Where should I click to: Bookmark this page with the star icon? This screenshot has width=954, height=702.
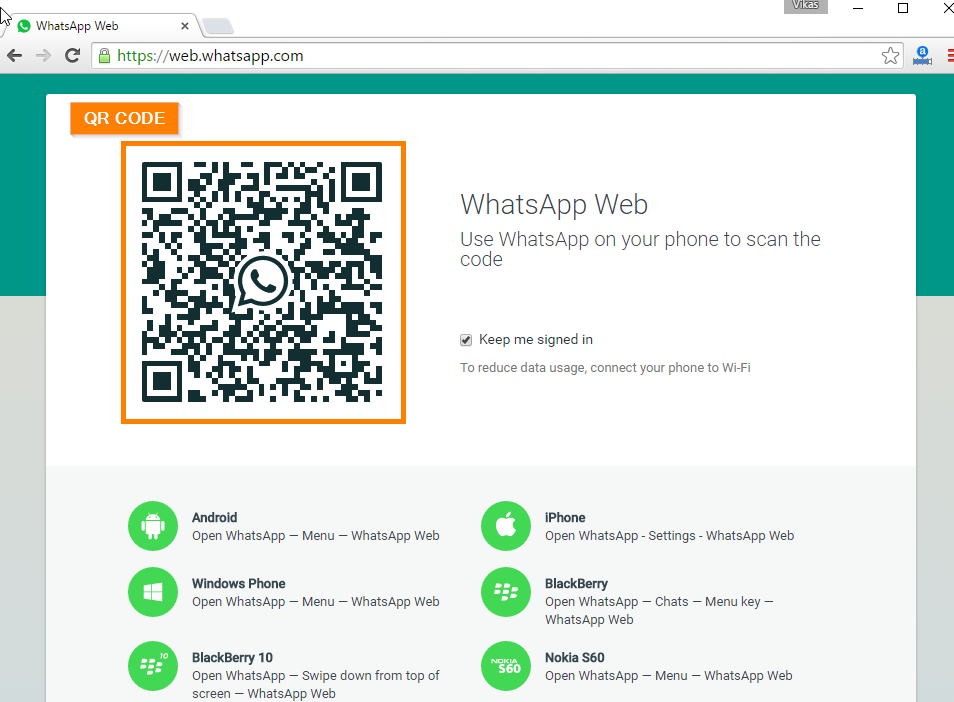click(890, 56)
